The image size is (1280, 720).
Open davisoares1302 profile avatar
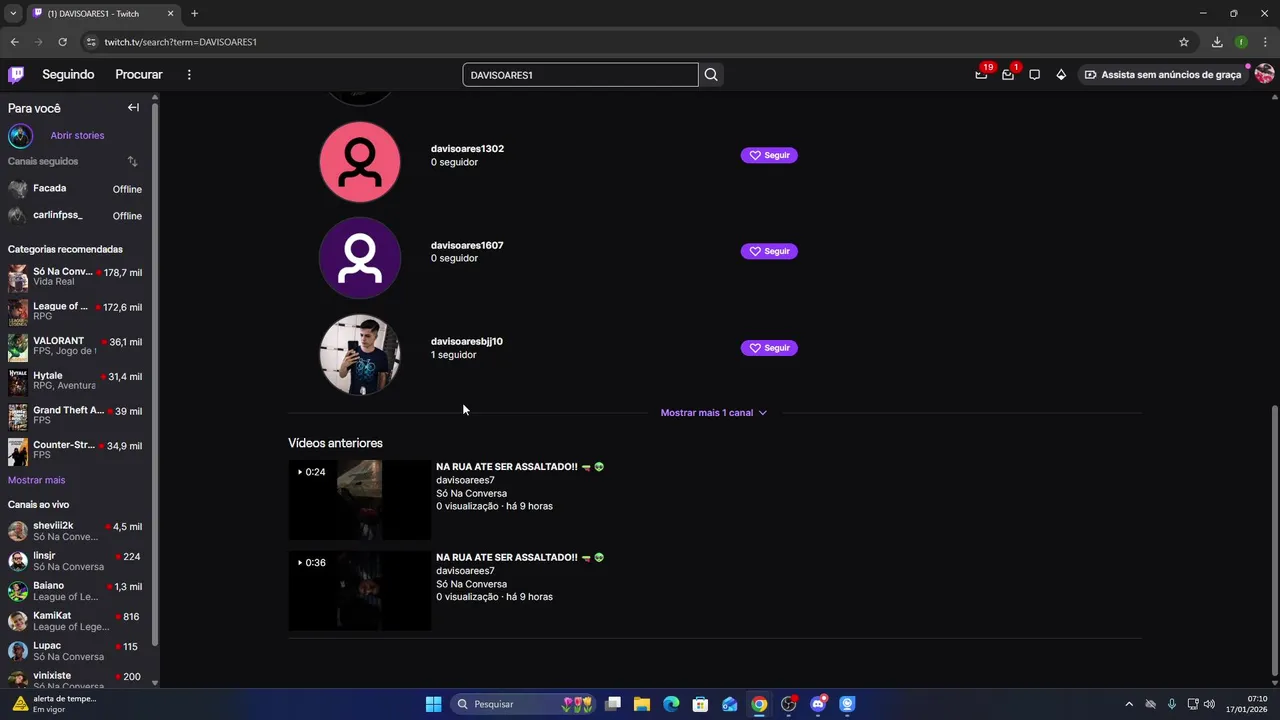point(360,162)
